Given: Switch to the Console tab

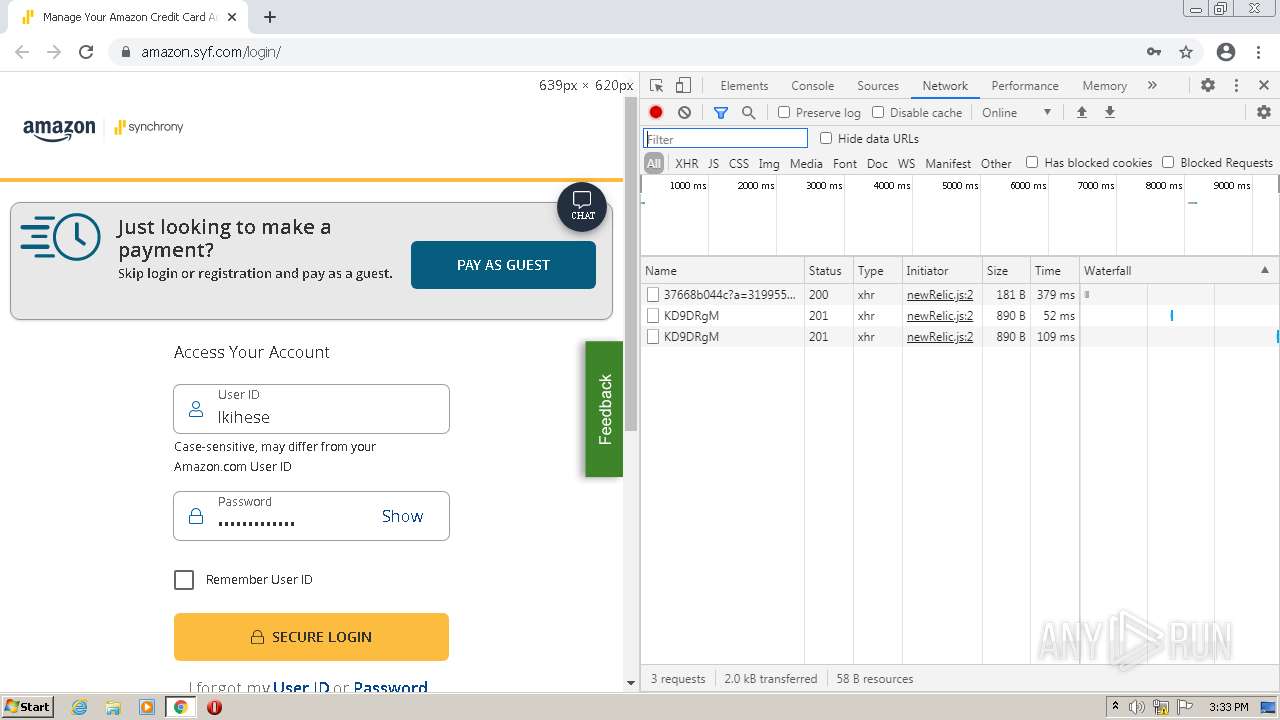Looking at the screenshot, I should click(x=812, y=85).
